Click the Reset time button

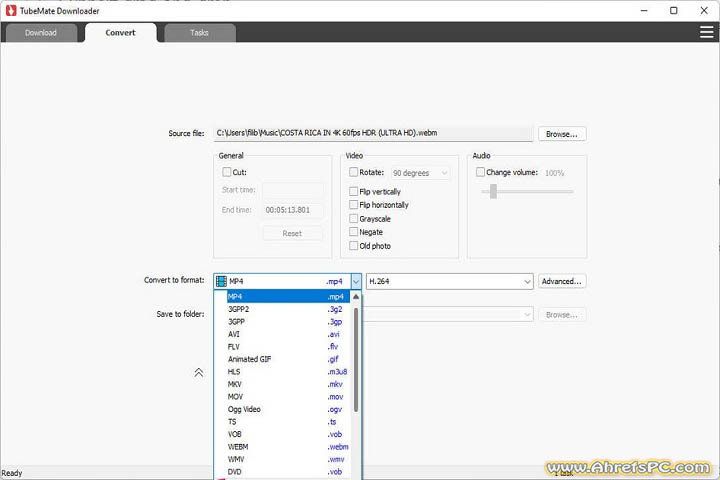292,233
